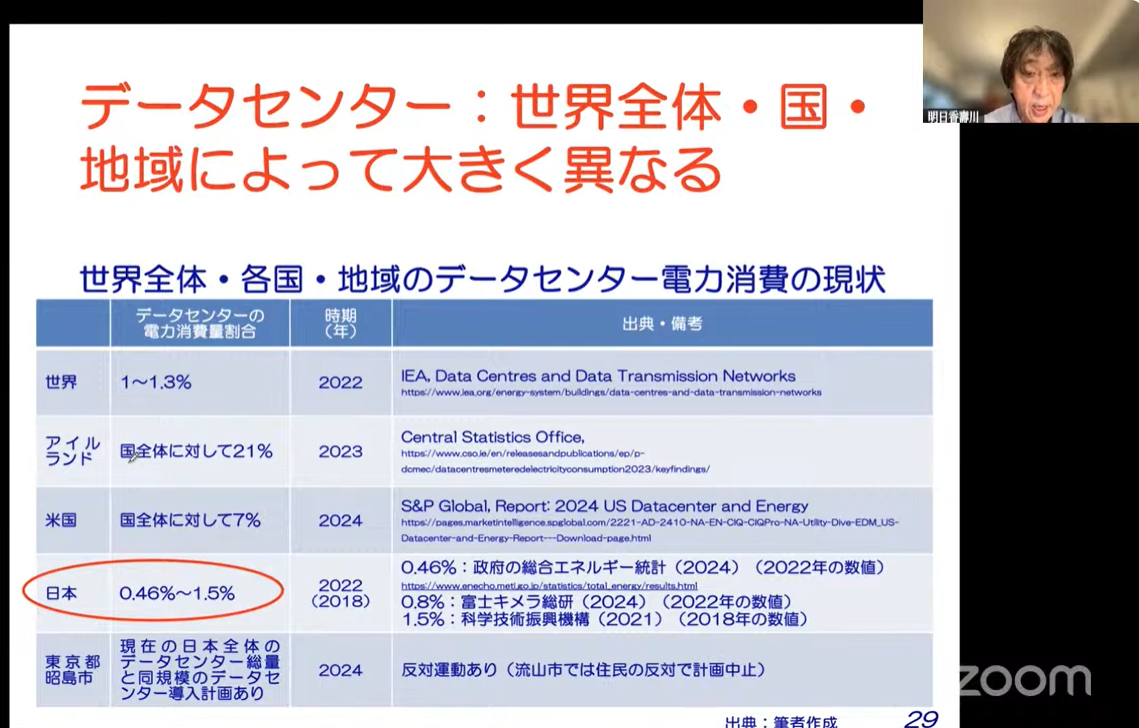Viewport: 1139px width, 728px height.
Task: Open the IEA data centres URL link
Action: [611, 393]
